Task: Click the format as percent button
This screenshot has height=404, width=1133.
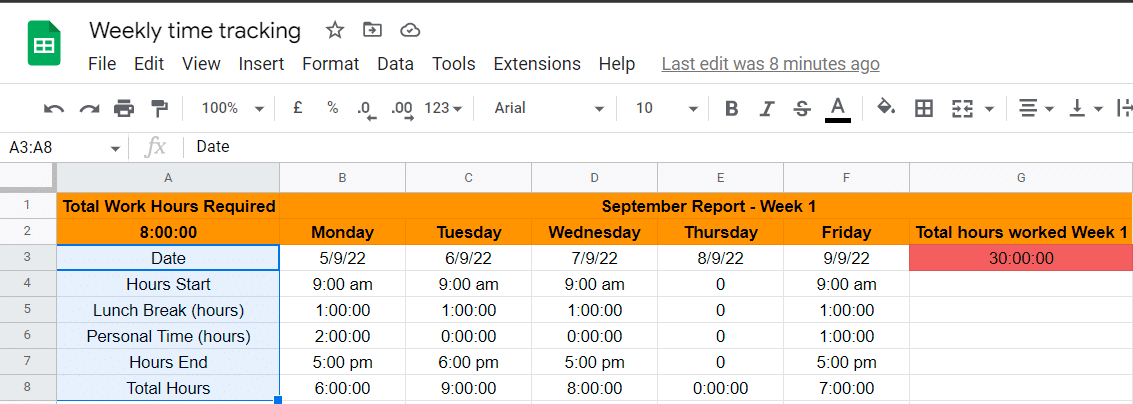Action: [x=332, y=108]
